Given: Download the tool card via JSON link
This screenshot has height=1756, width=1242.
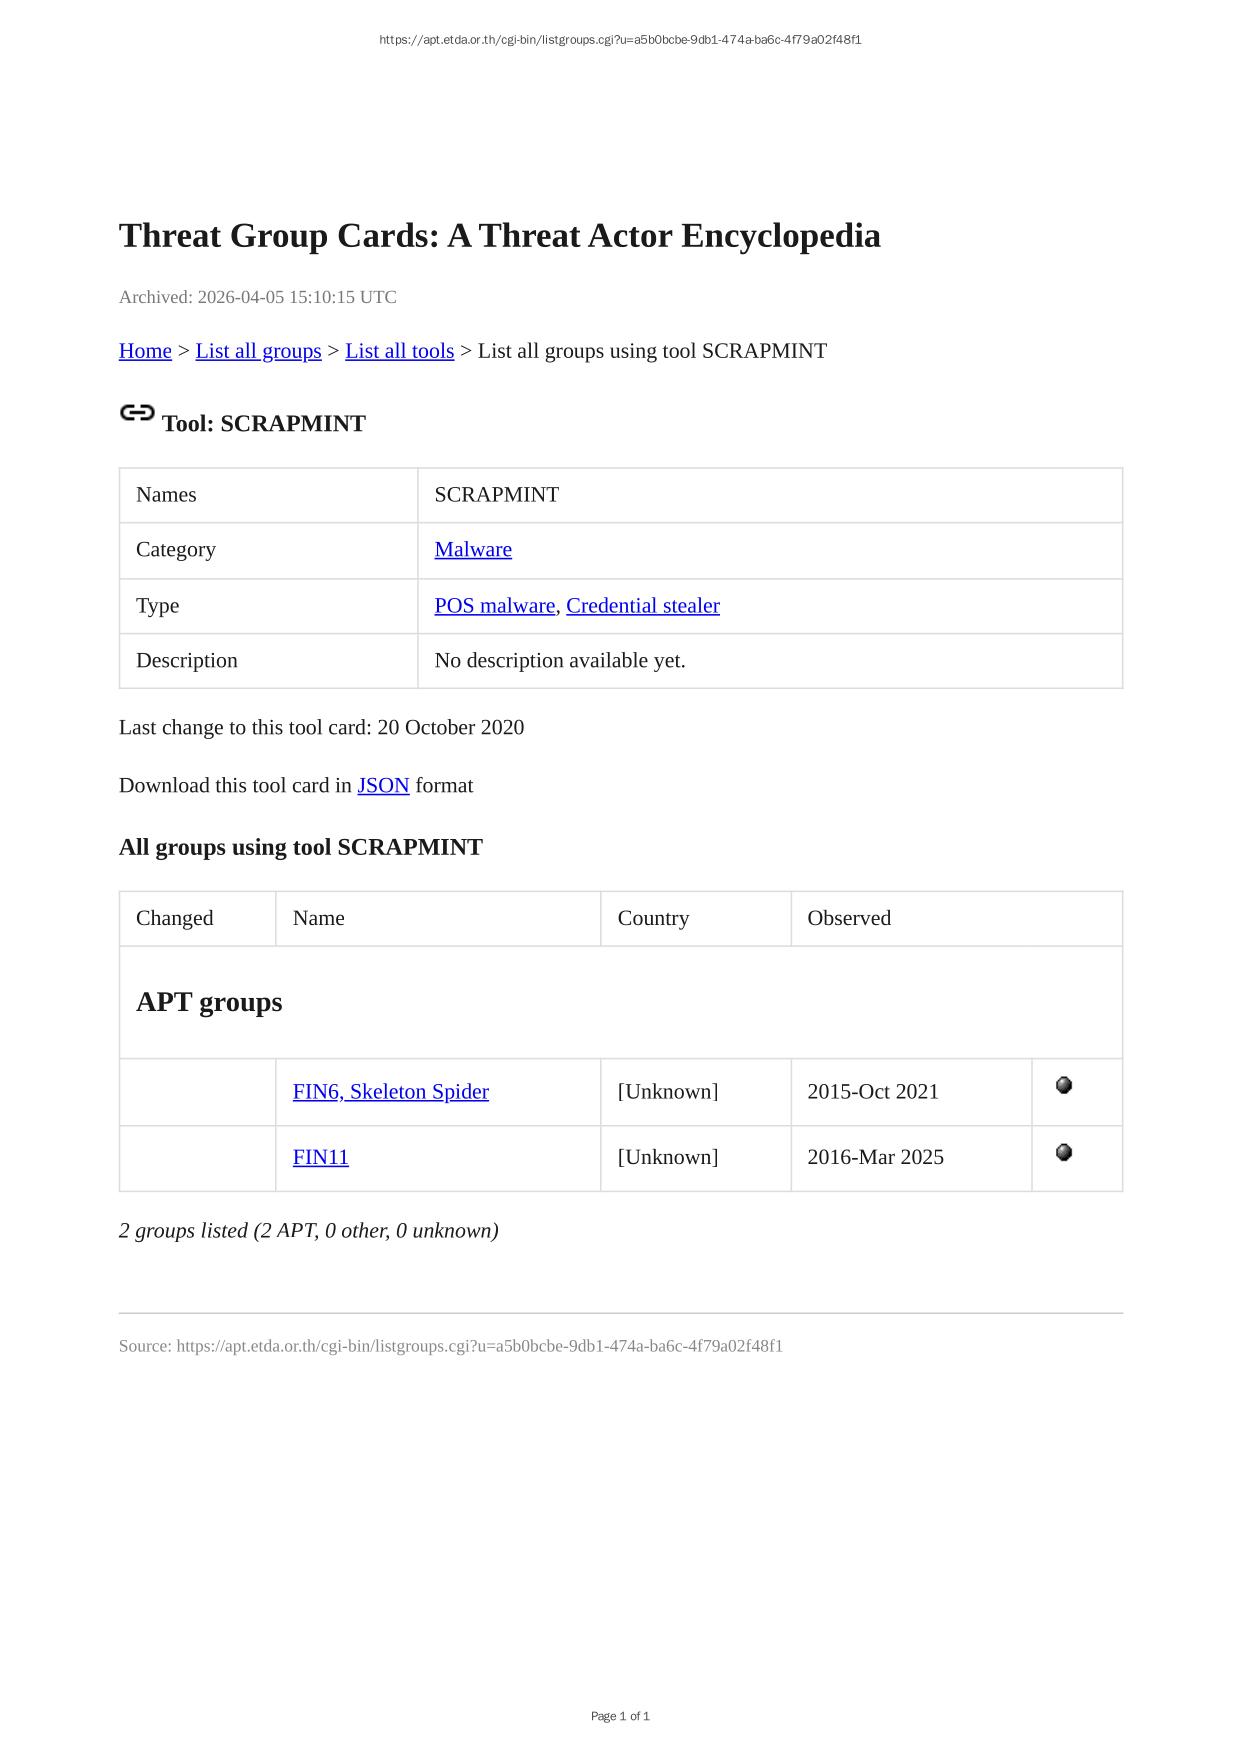Looking at the screenshot, I should (383, 786).
